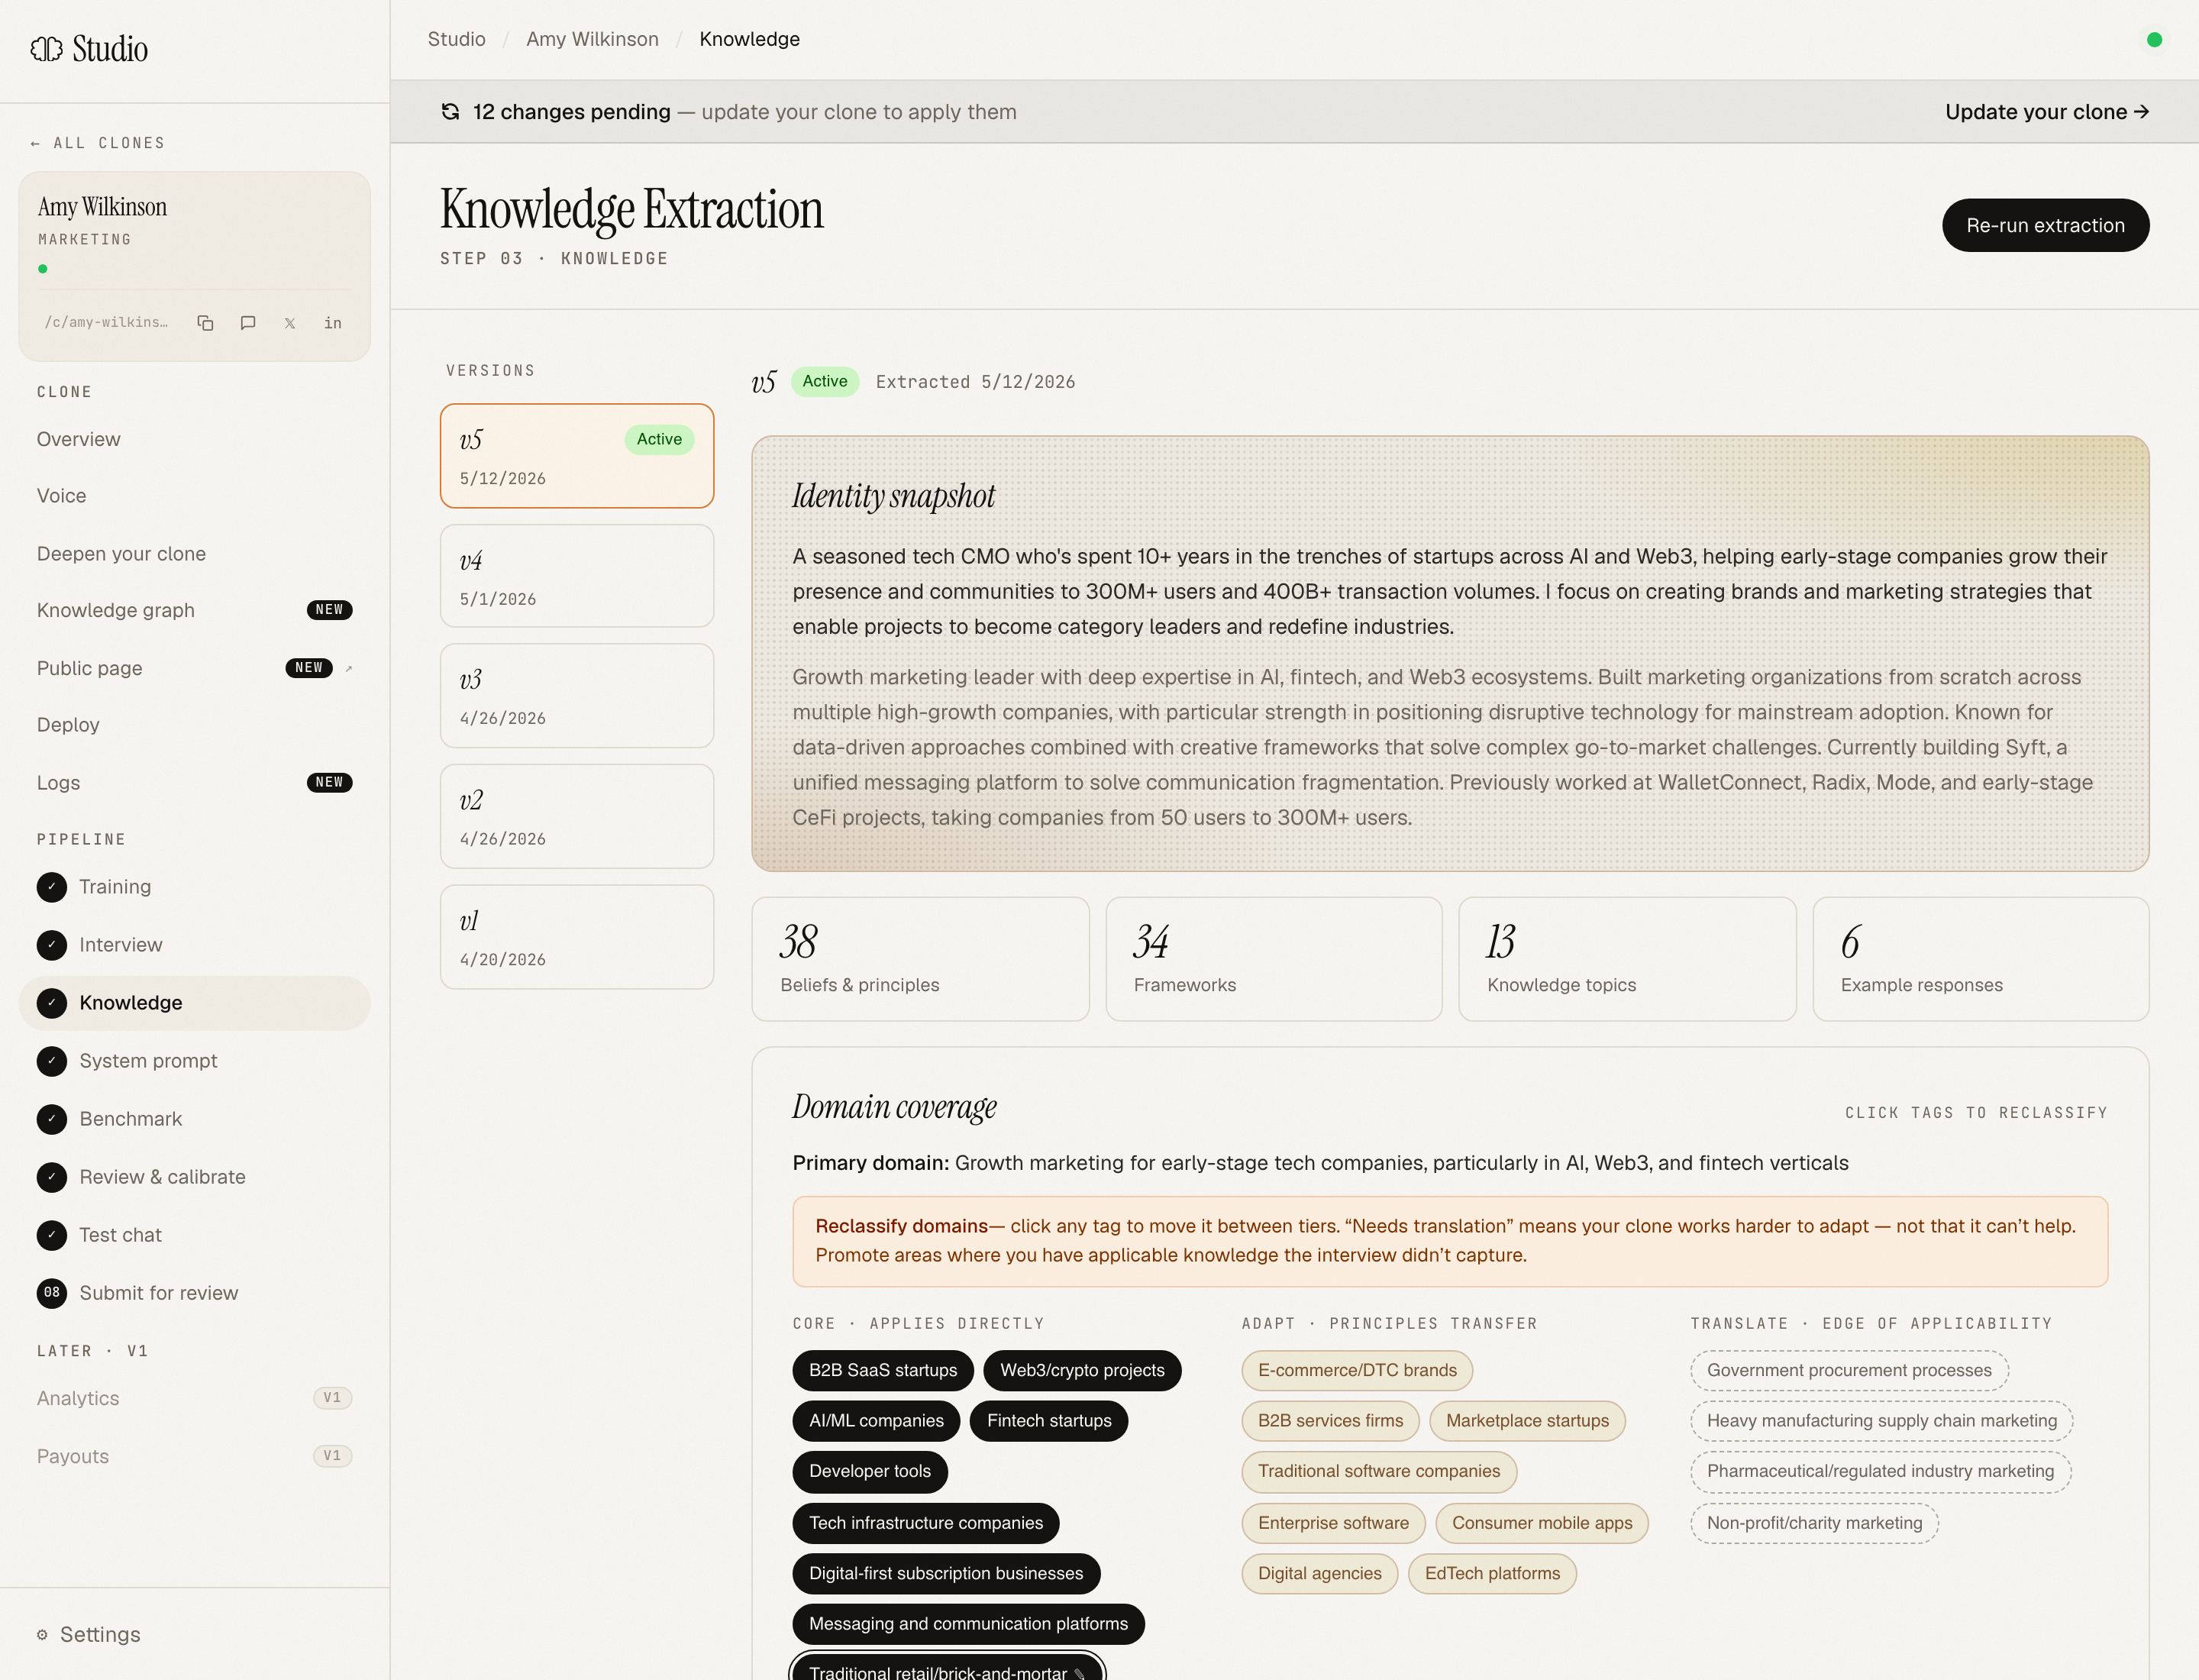
Task: Click the Review & calibrate checkmark icon
Action: [52, 1177]
